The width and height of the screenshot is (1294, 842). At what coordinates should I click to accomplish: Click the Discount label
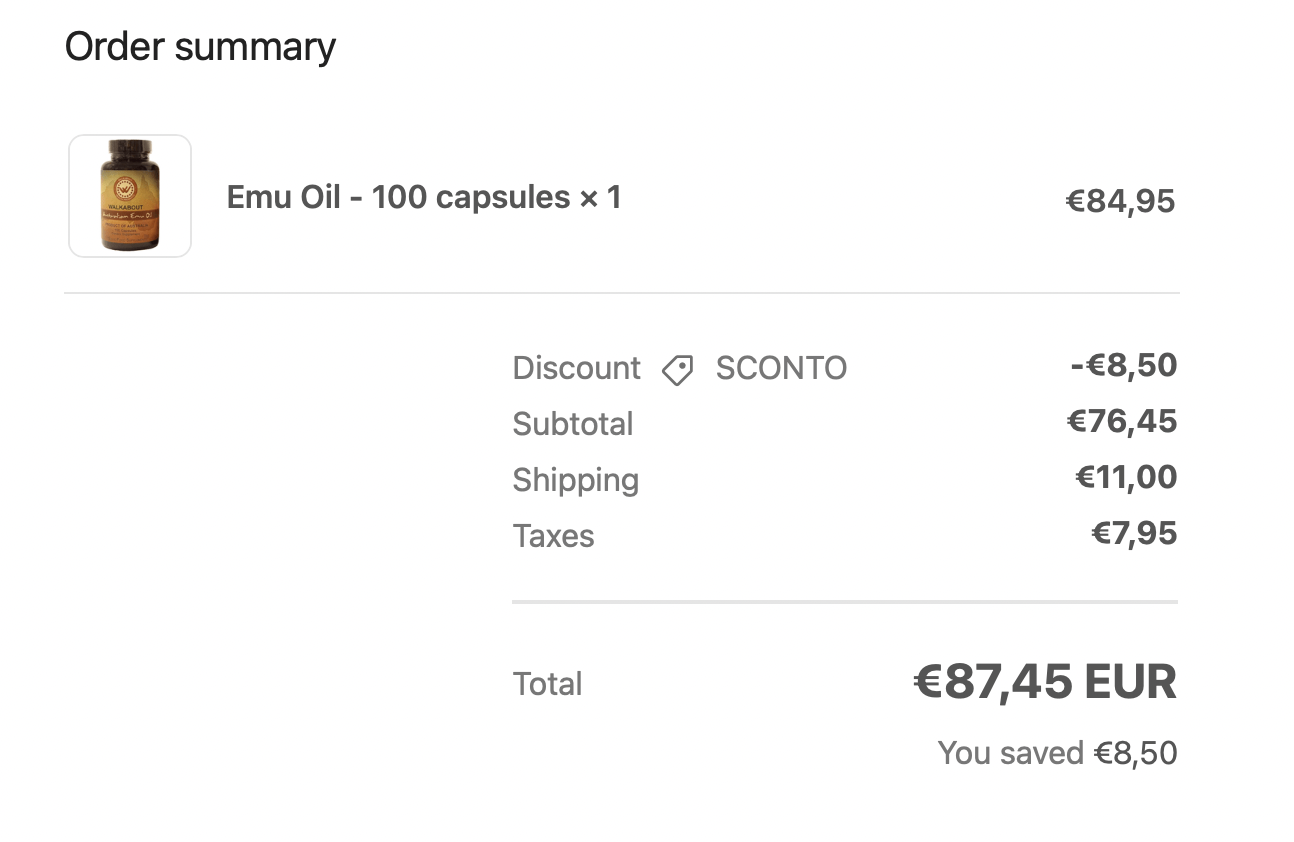[576, 368]
